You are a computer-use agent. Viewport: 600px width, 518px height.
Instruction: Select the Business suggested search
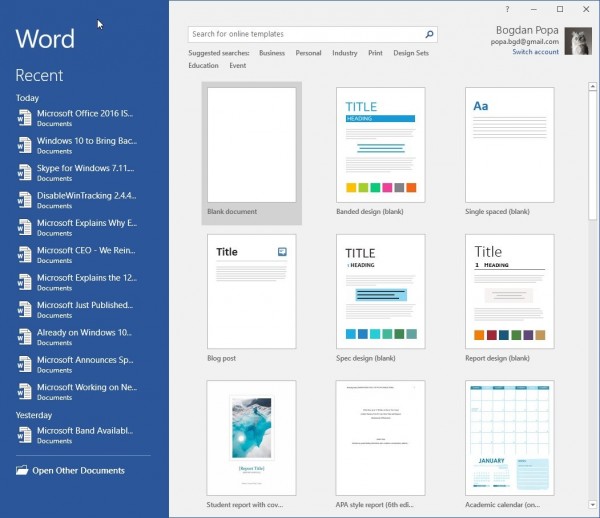tap(272, 53)
